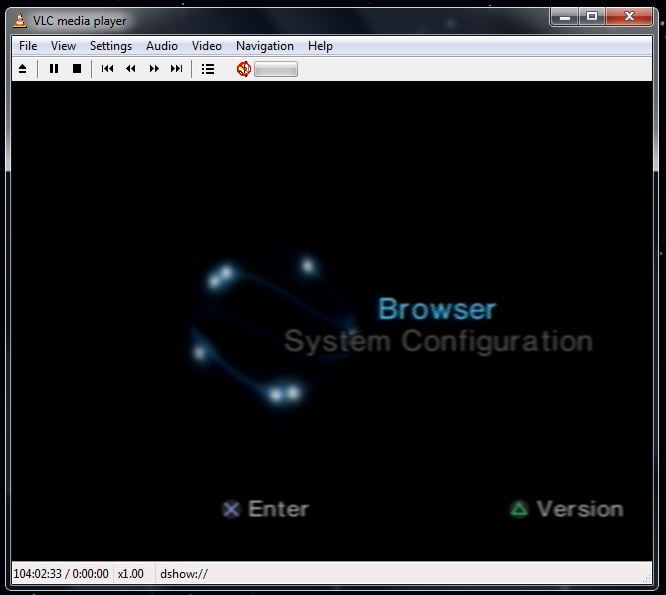Open the Settings menu
Image resolution: width=666 pixels, height=595 pixels.
111,46
